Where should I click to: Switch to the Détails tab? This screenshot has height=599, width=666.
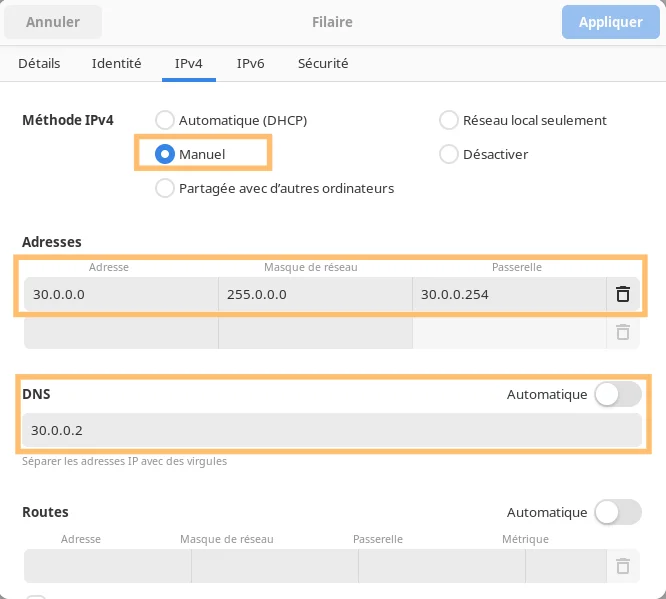(39, 63)
